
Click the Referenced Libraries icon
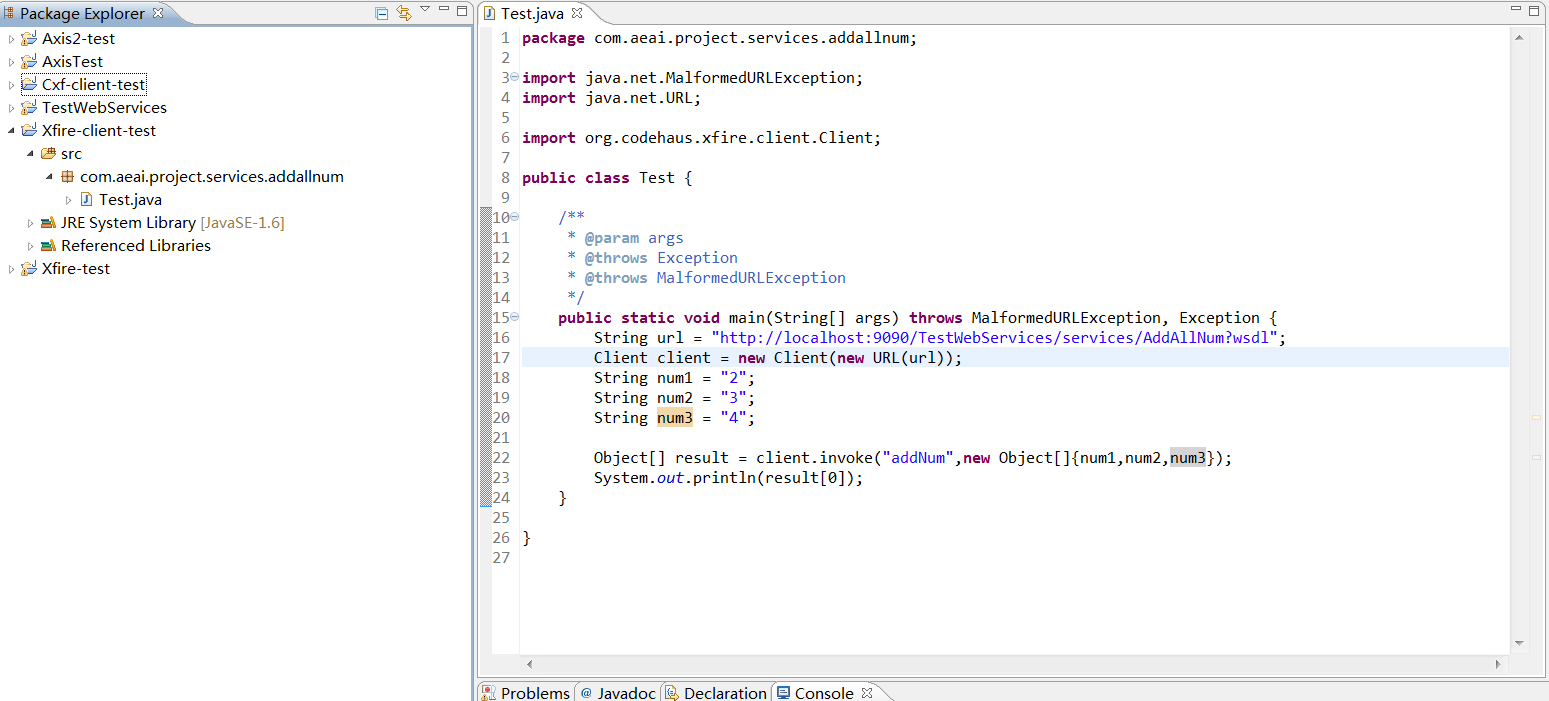[48, 246]
